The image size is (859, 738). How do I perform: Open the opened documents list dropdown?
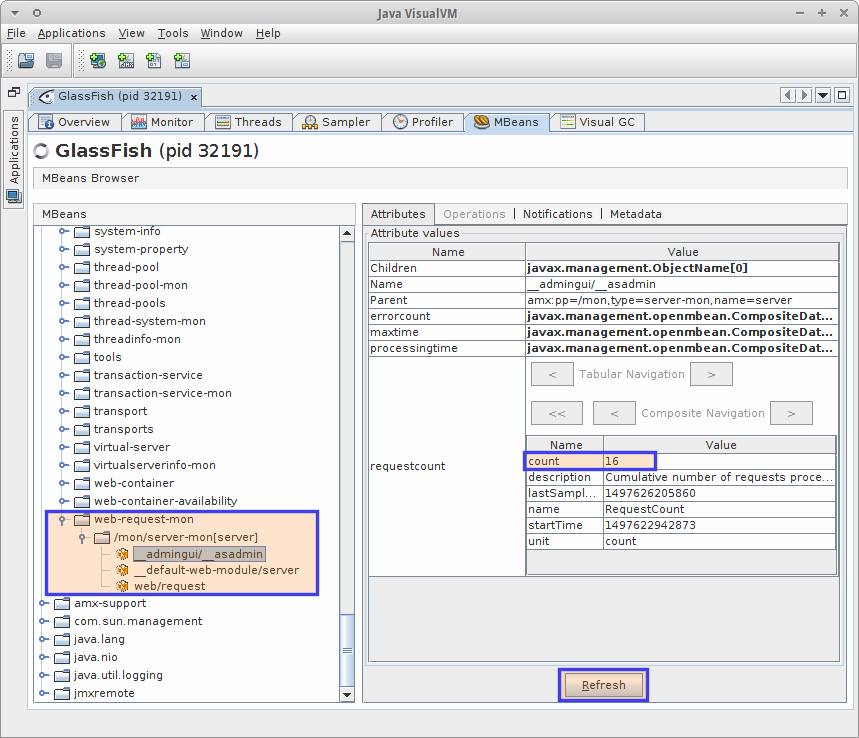tap(823, 95)
